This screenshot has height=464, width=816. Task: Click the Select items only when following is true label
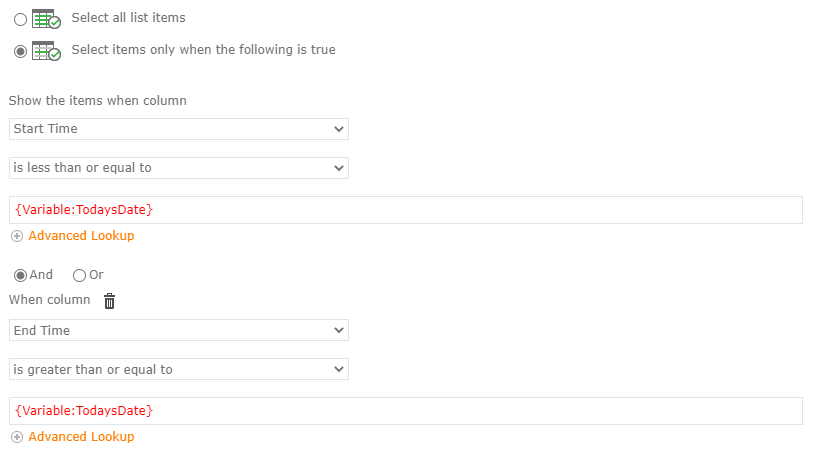click(x=203, y=49)
